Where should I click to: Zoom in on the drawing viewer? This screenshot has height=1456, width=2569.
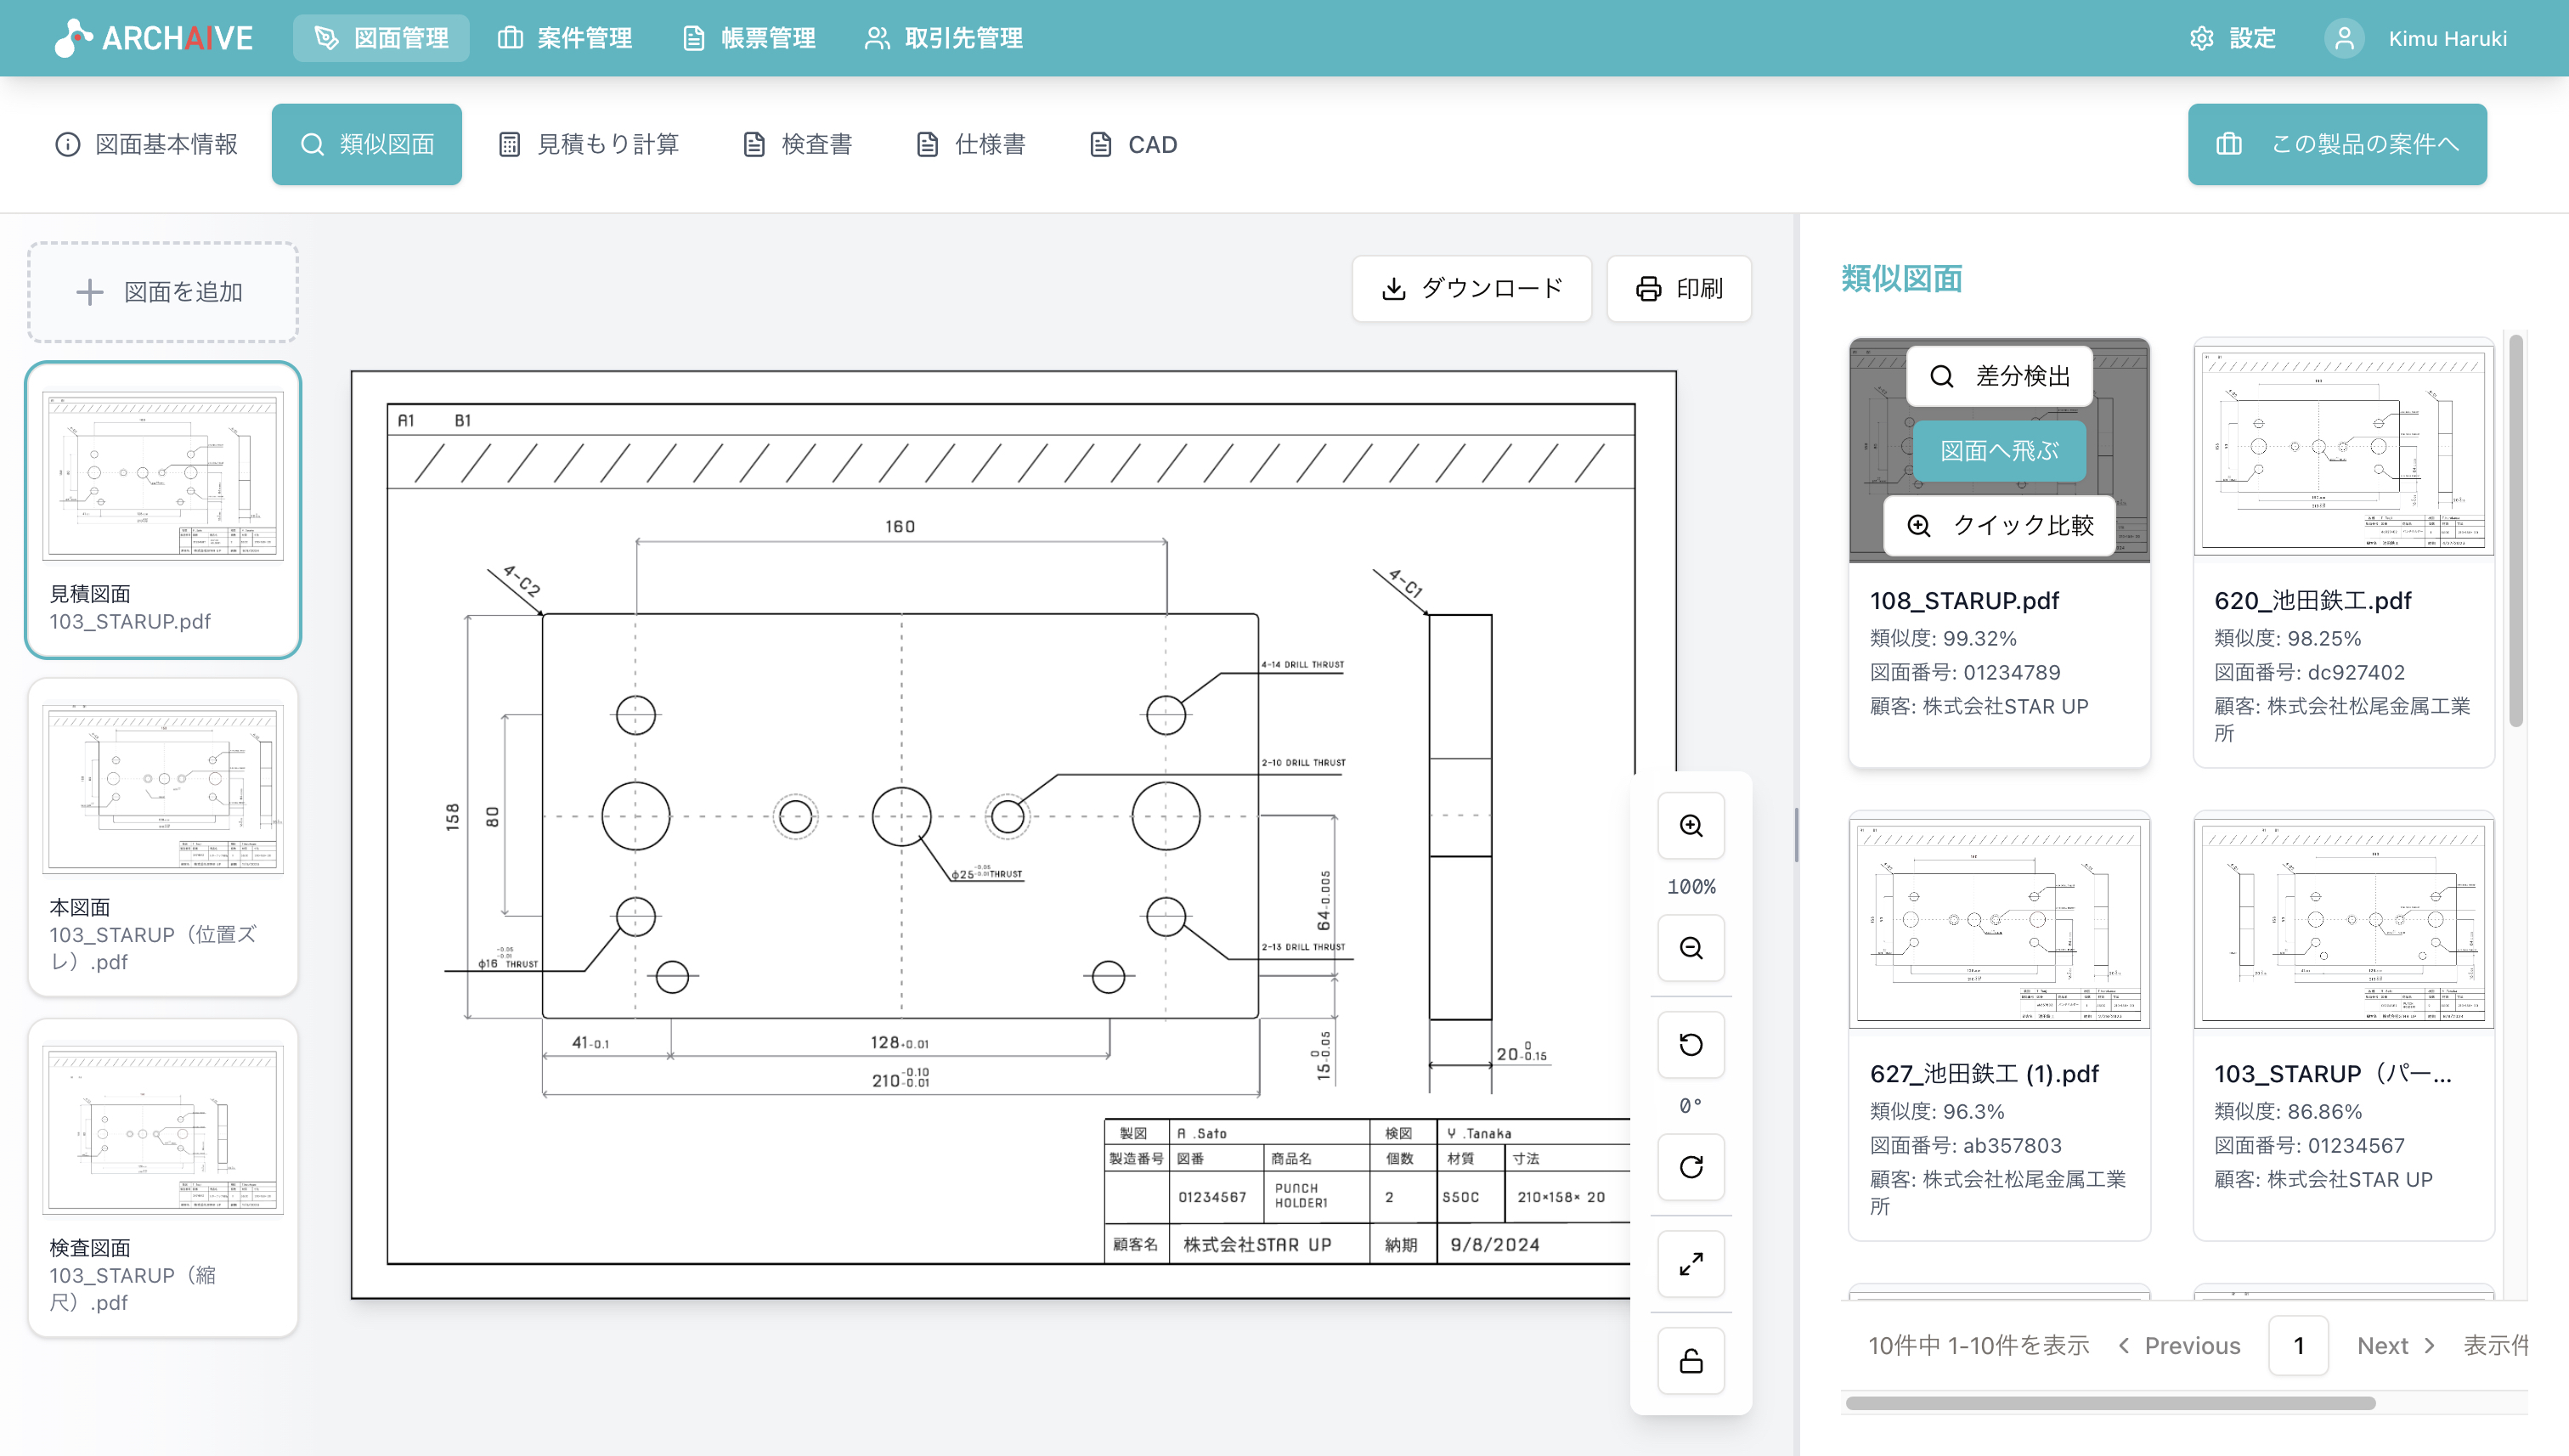point(1690,826)
